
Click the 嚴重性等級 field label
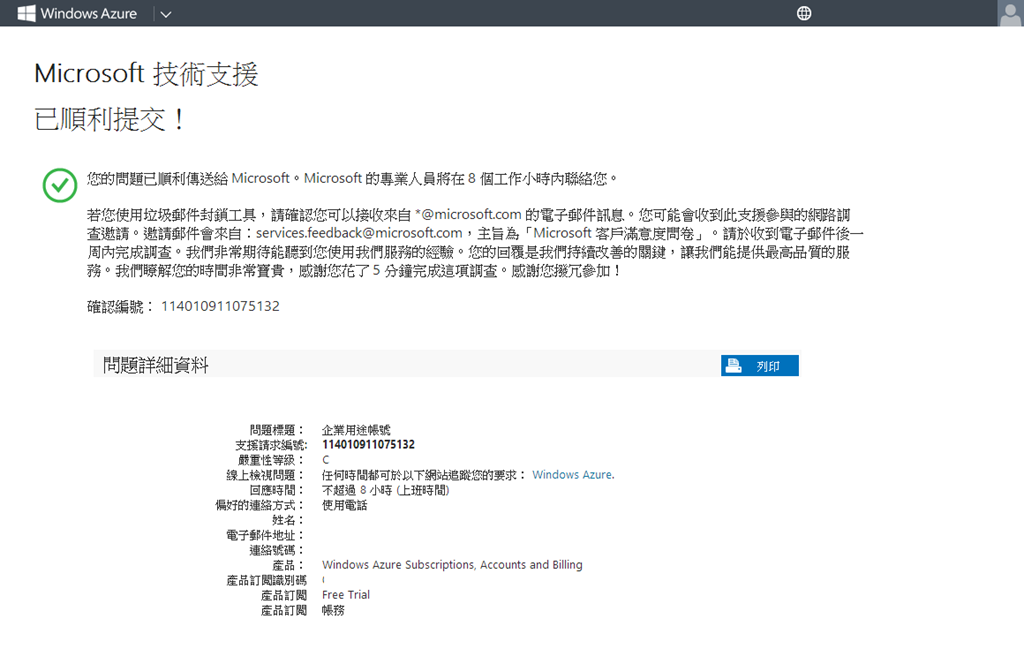tap(272, 460)
